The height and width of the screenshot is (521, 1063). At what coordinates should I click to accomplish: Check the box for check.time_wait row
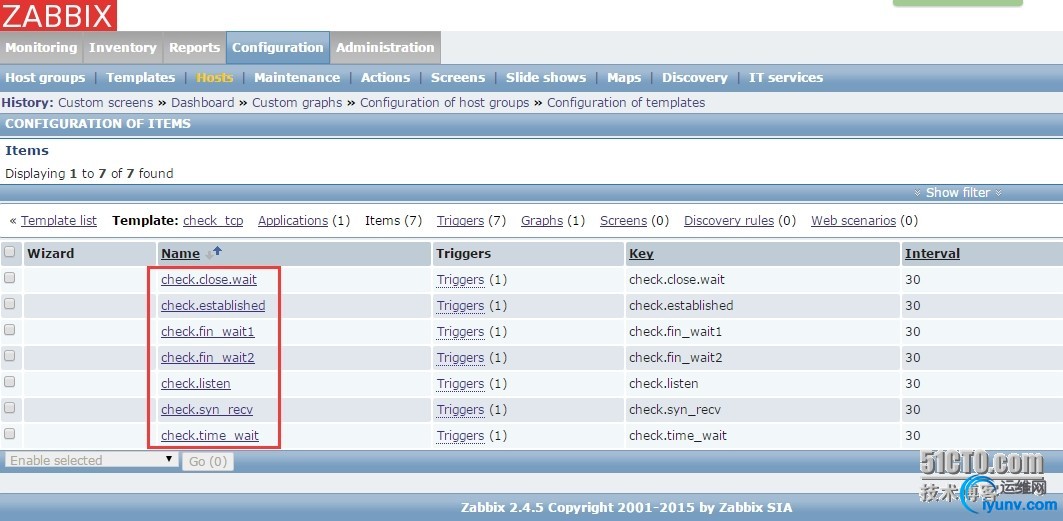[9, 434]
